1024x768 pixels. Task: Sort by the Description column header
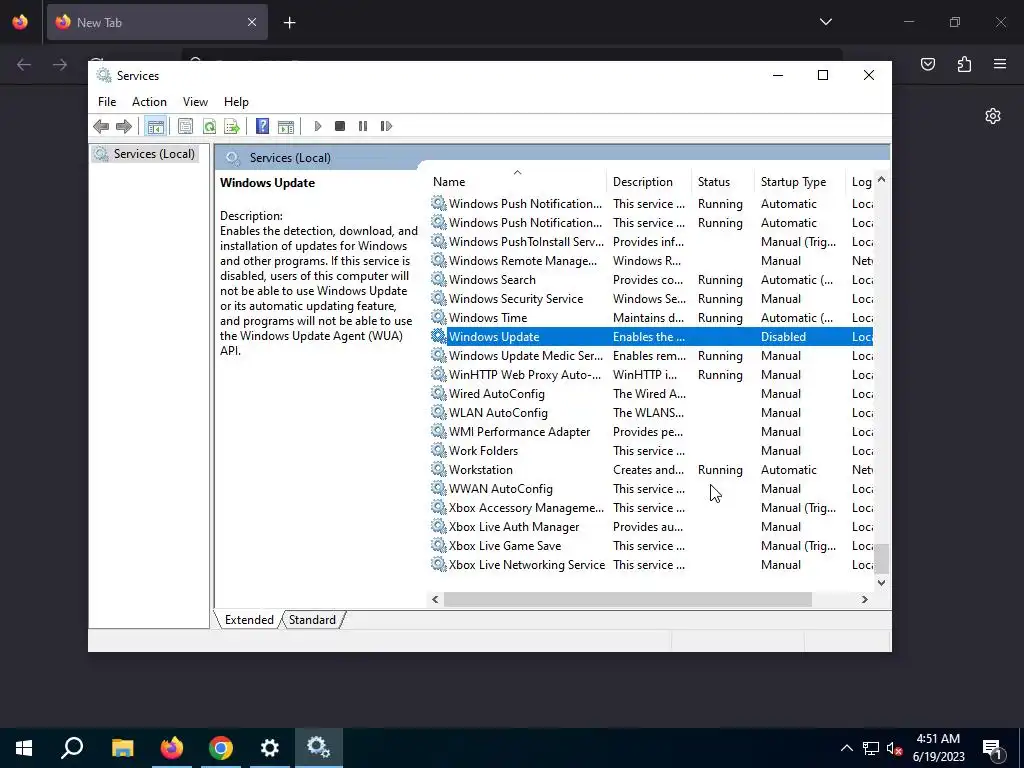649,182
